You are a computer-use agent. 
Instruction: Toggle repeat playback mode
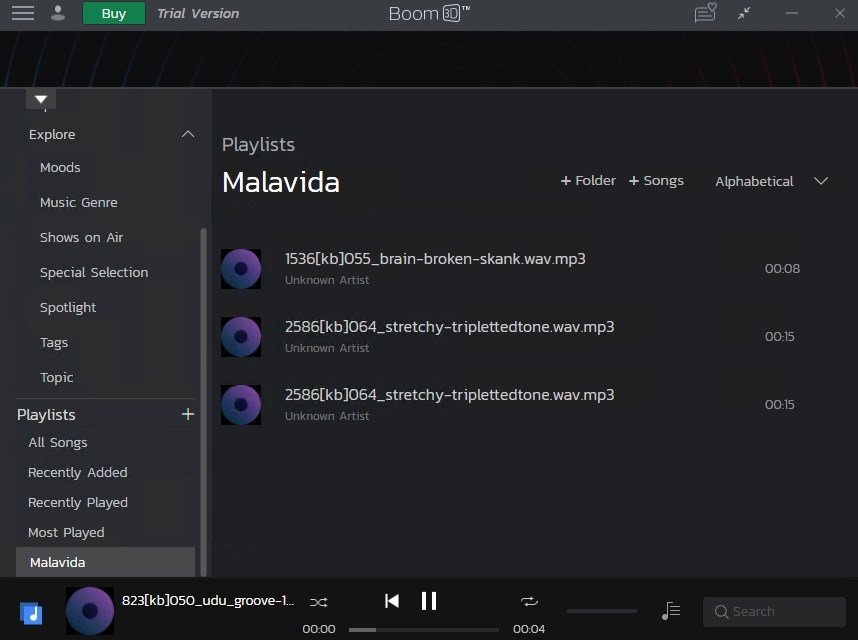(529, 602)
